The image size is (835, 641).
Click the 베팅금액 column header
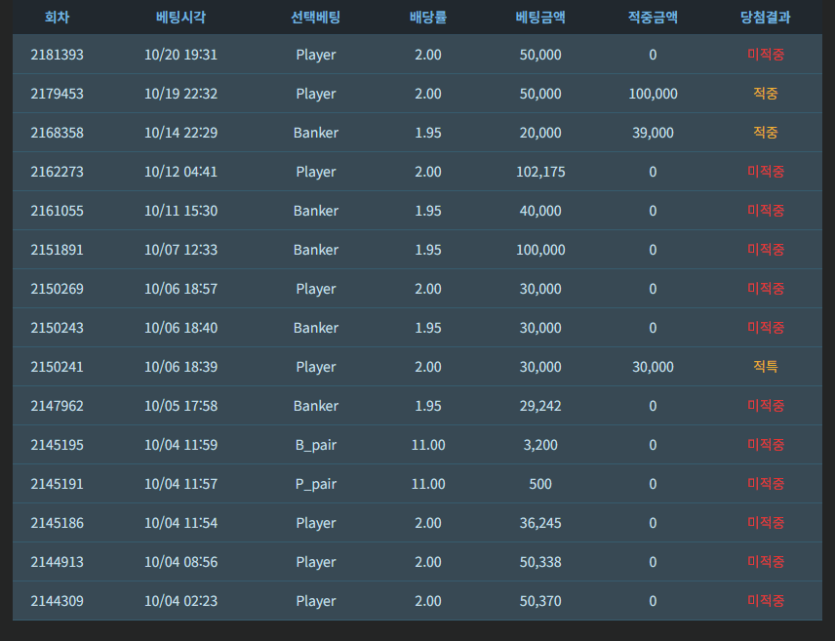(x=540, y=17)
